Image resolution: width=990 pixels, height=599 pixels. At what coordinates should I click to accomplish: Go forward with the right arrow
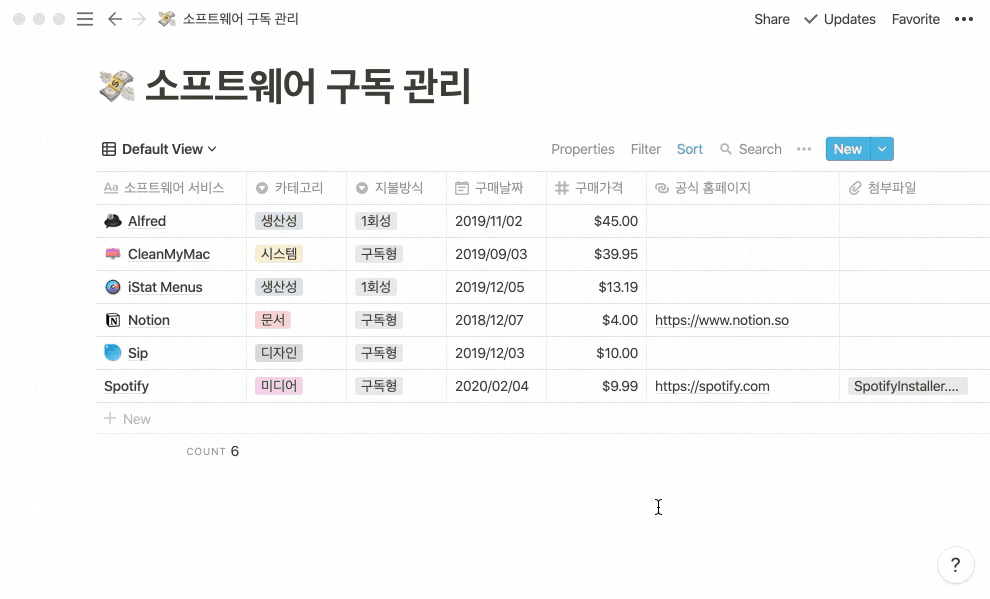[x=139, y=19]
